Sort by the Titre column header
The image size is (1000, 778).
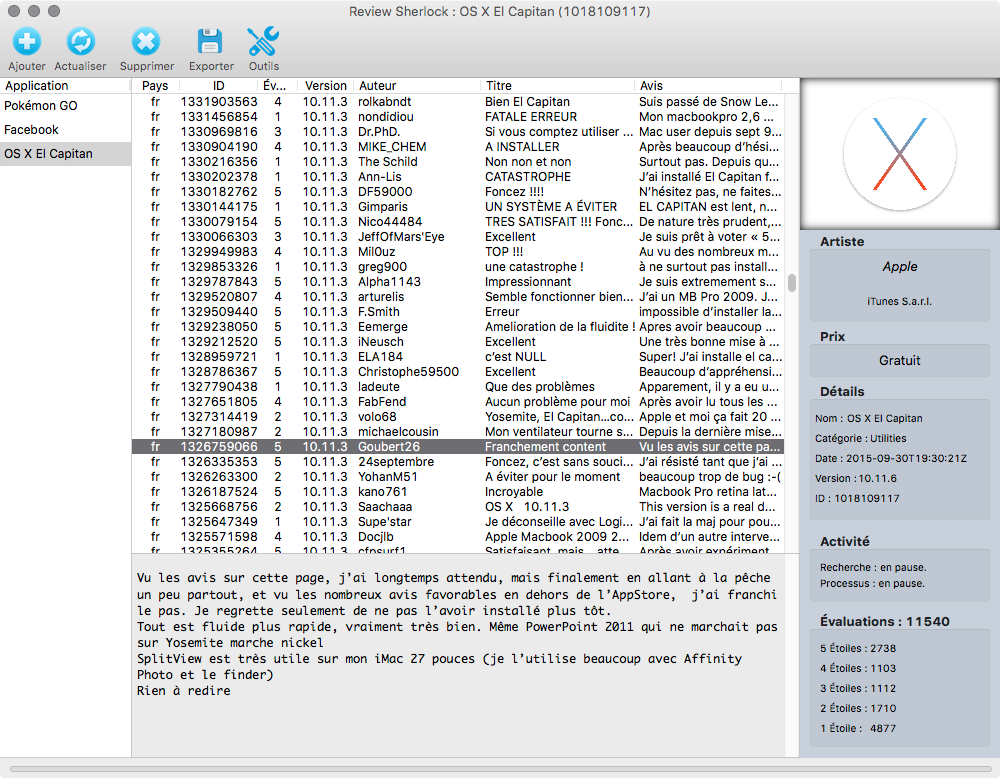point(557,85)
